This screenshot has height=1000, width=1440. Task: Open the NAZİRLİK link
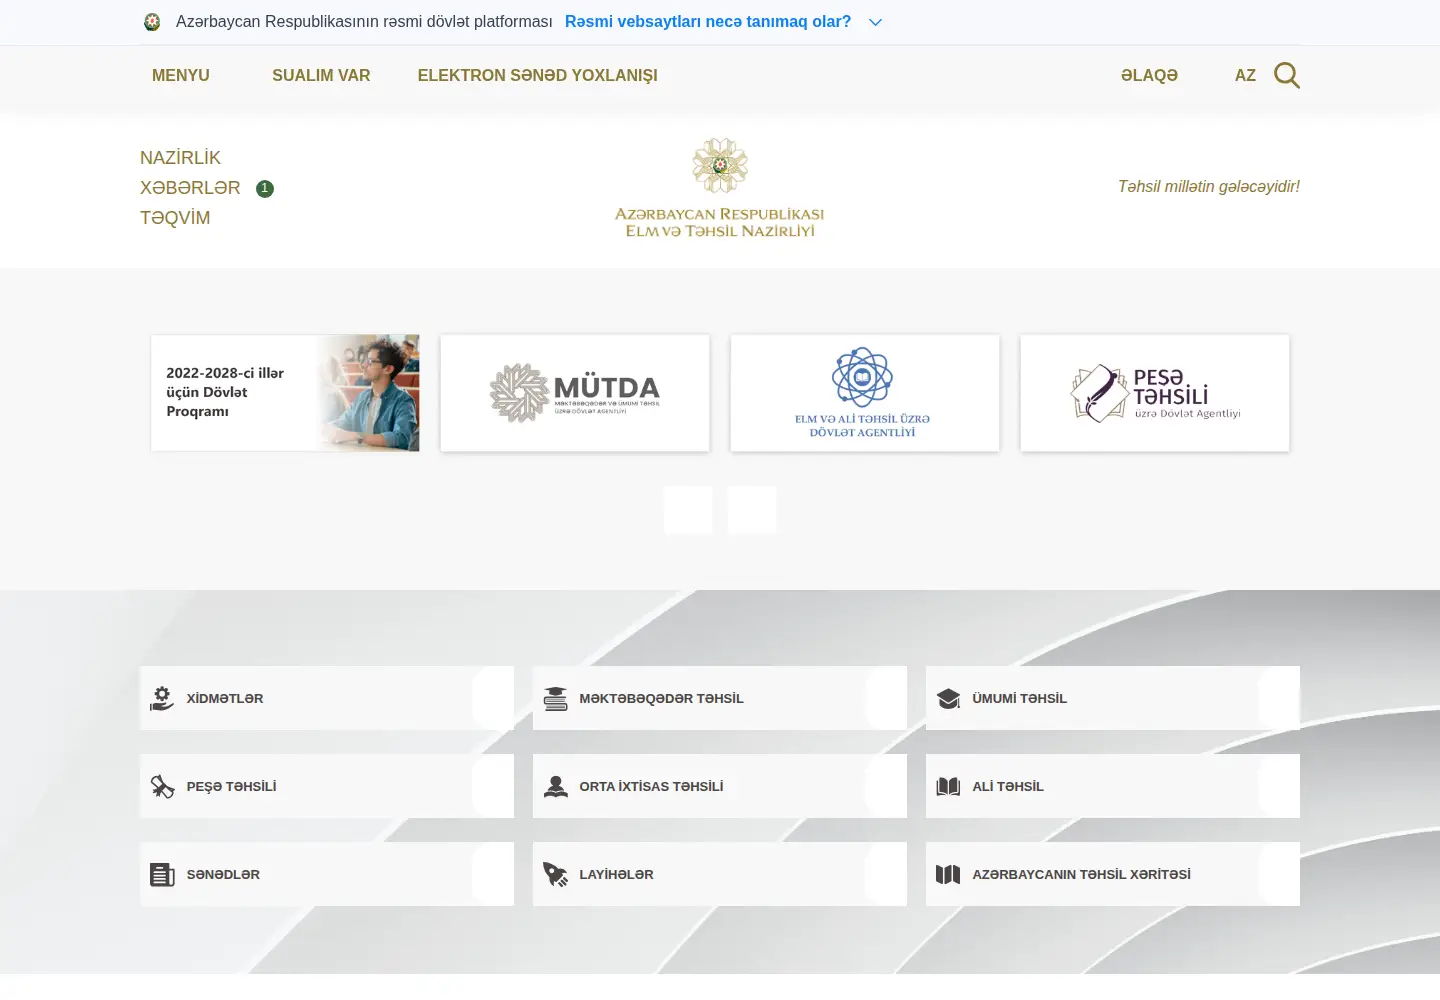pyautogui.click(x=180, y=158)
